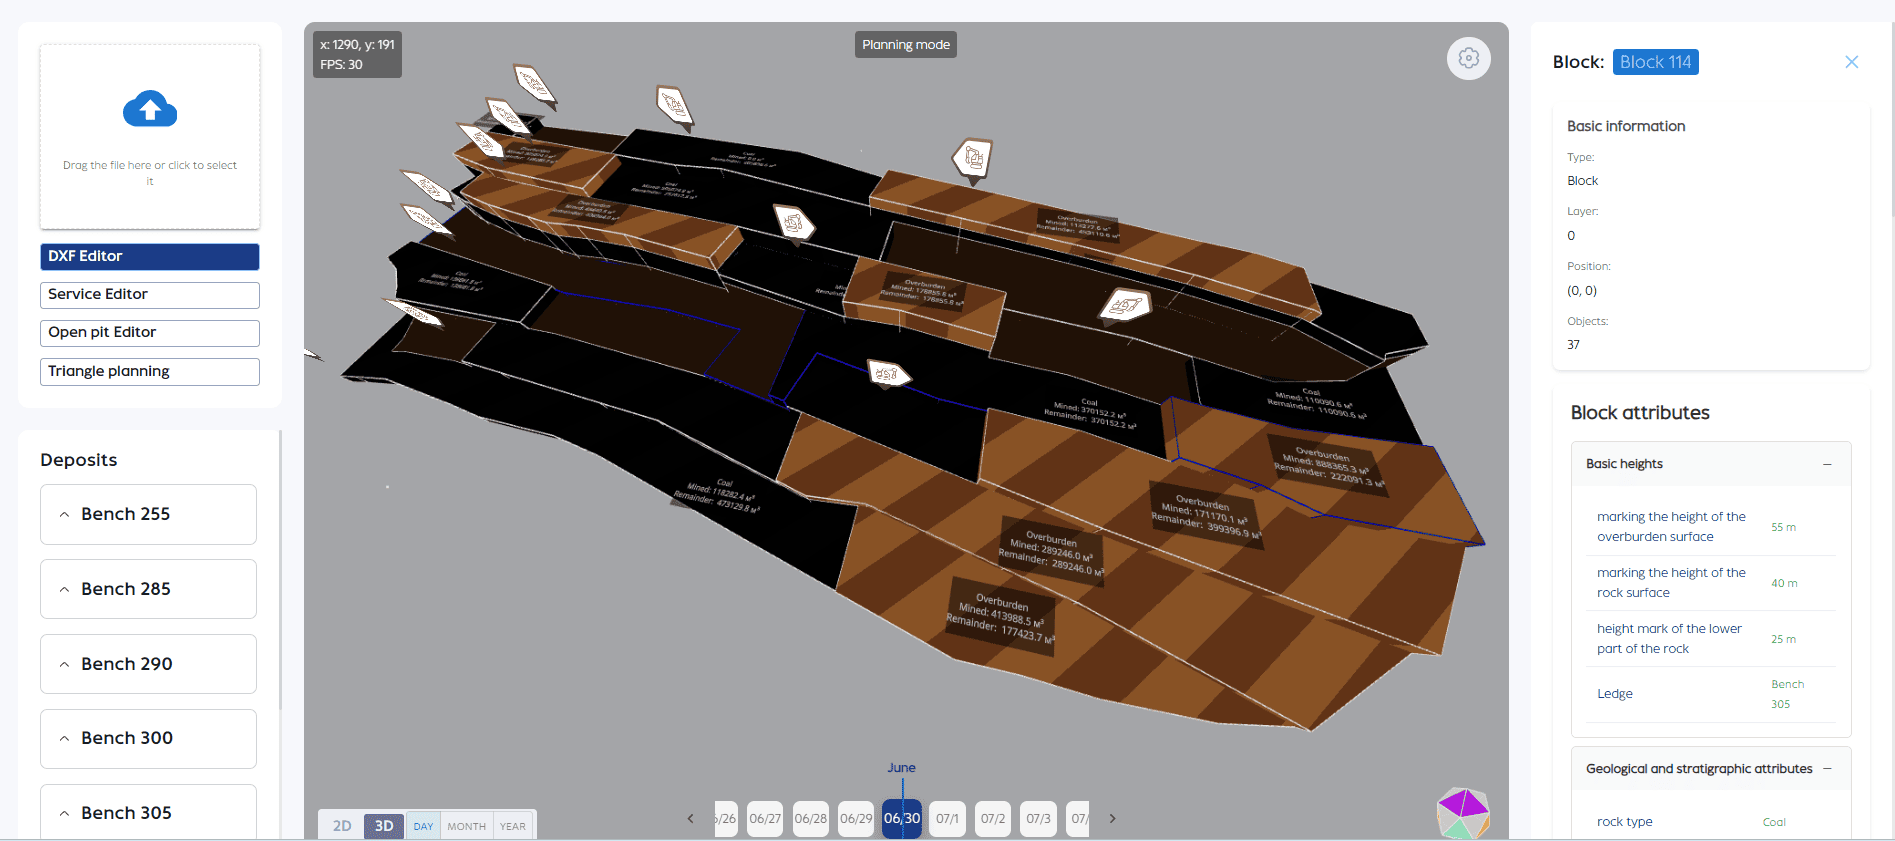Collapse the Geological and stratigraphic attributes section
Screen dimensions: 1895x841
1827,769
